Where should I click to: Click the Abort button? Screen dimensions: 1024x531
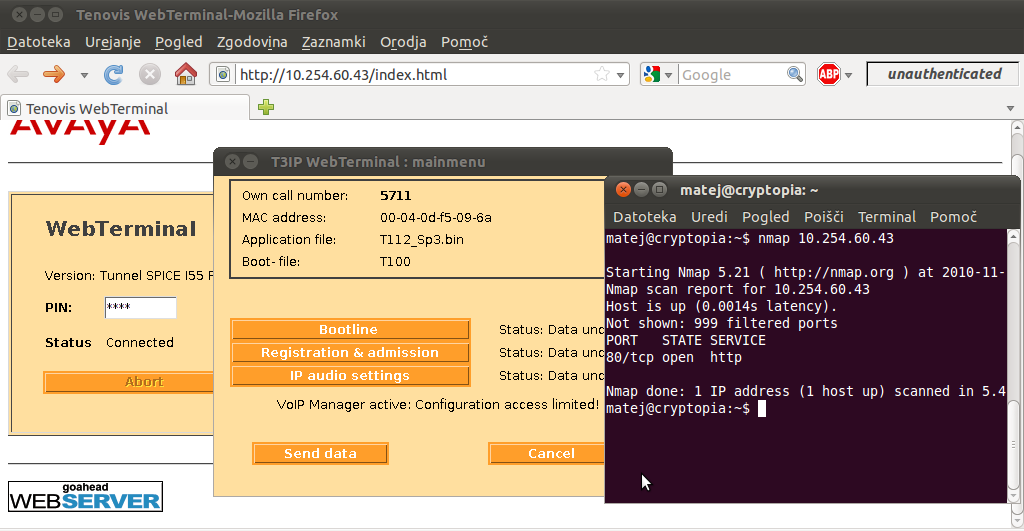[129, 382]
